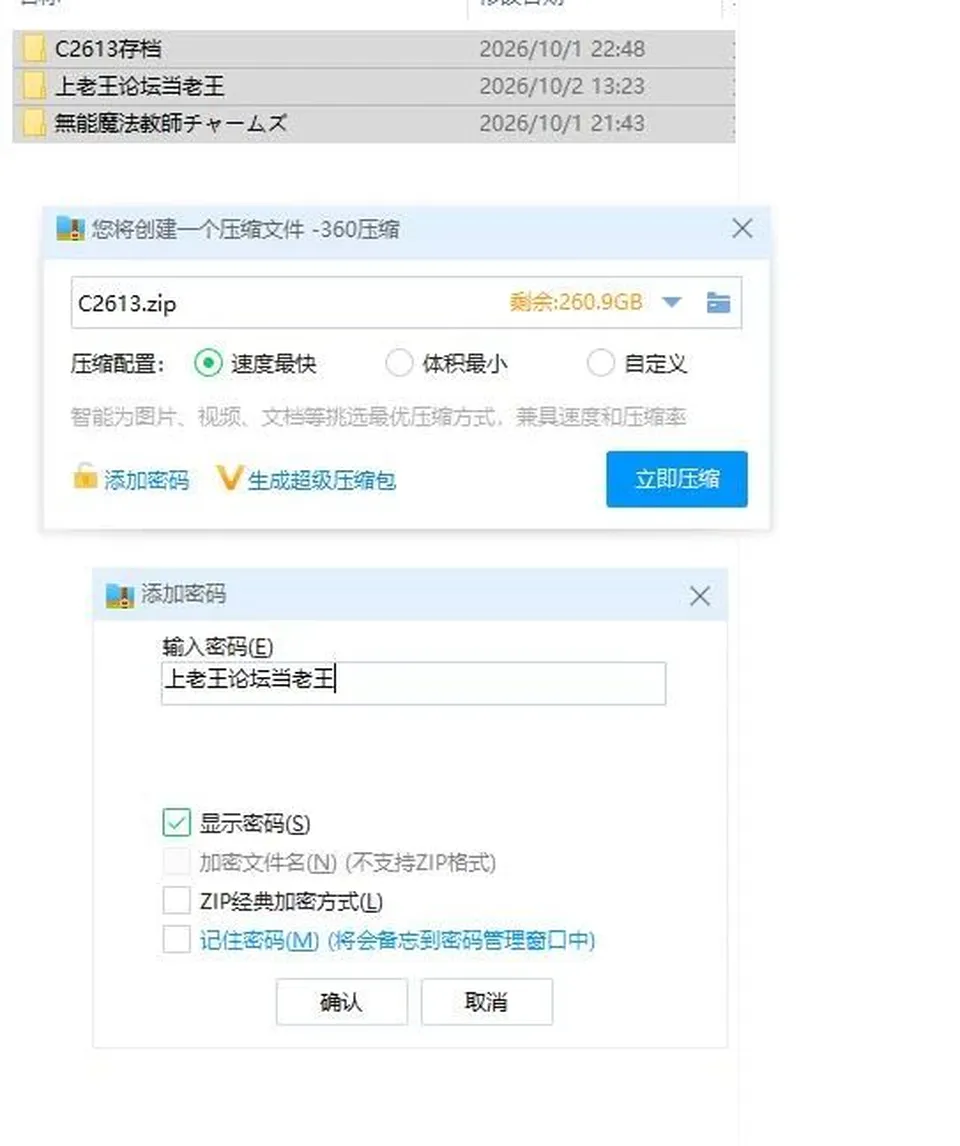Click the C2613存档 folder icon
960x1146 pixels.
click(34, 49)
